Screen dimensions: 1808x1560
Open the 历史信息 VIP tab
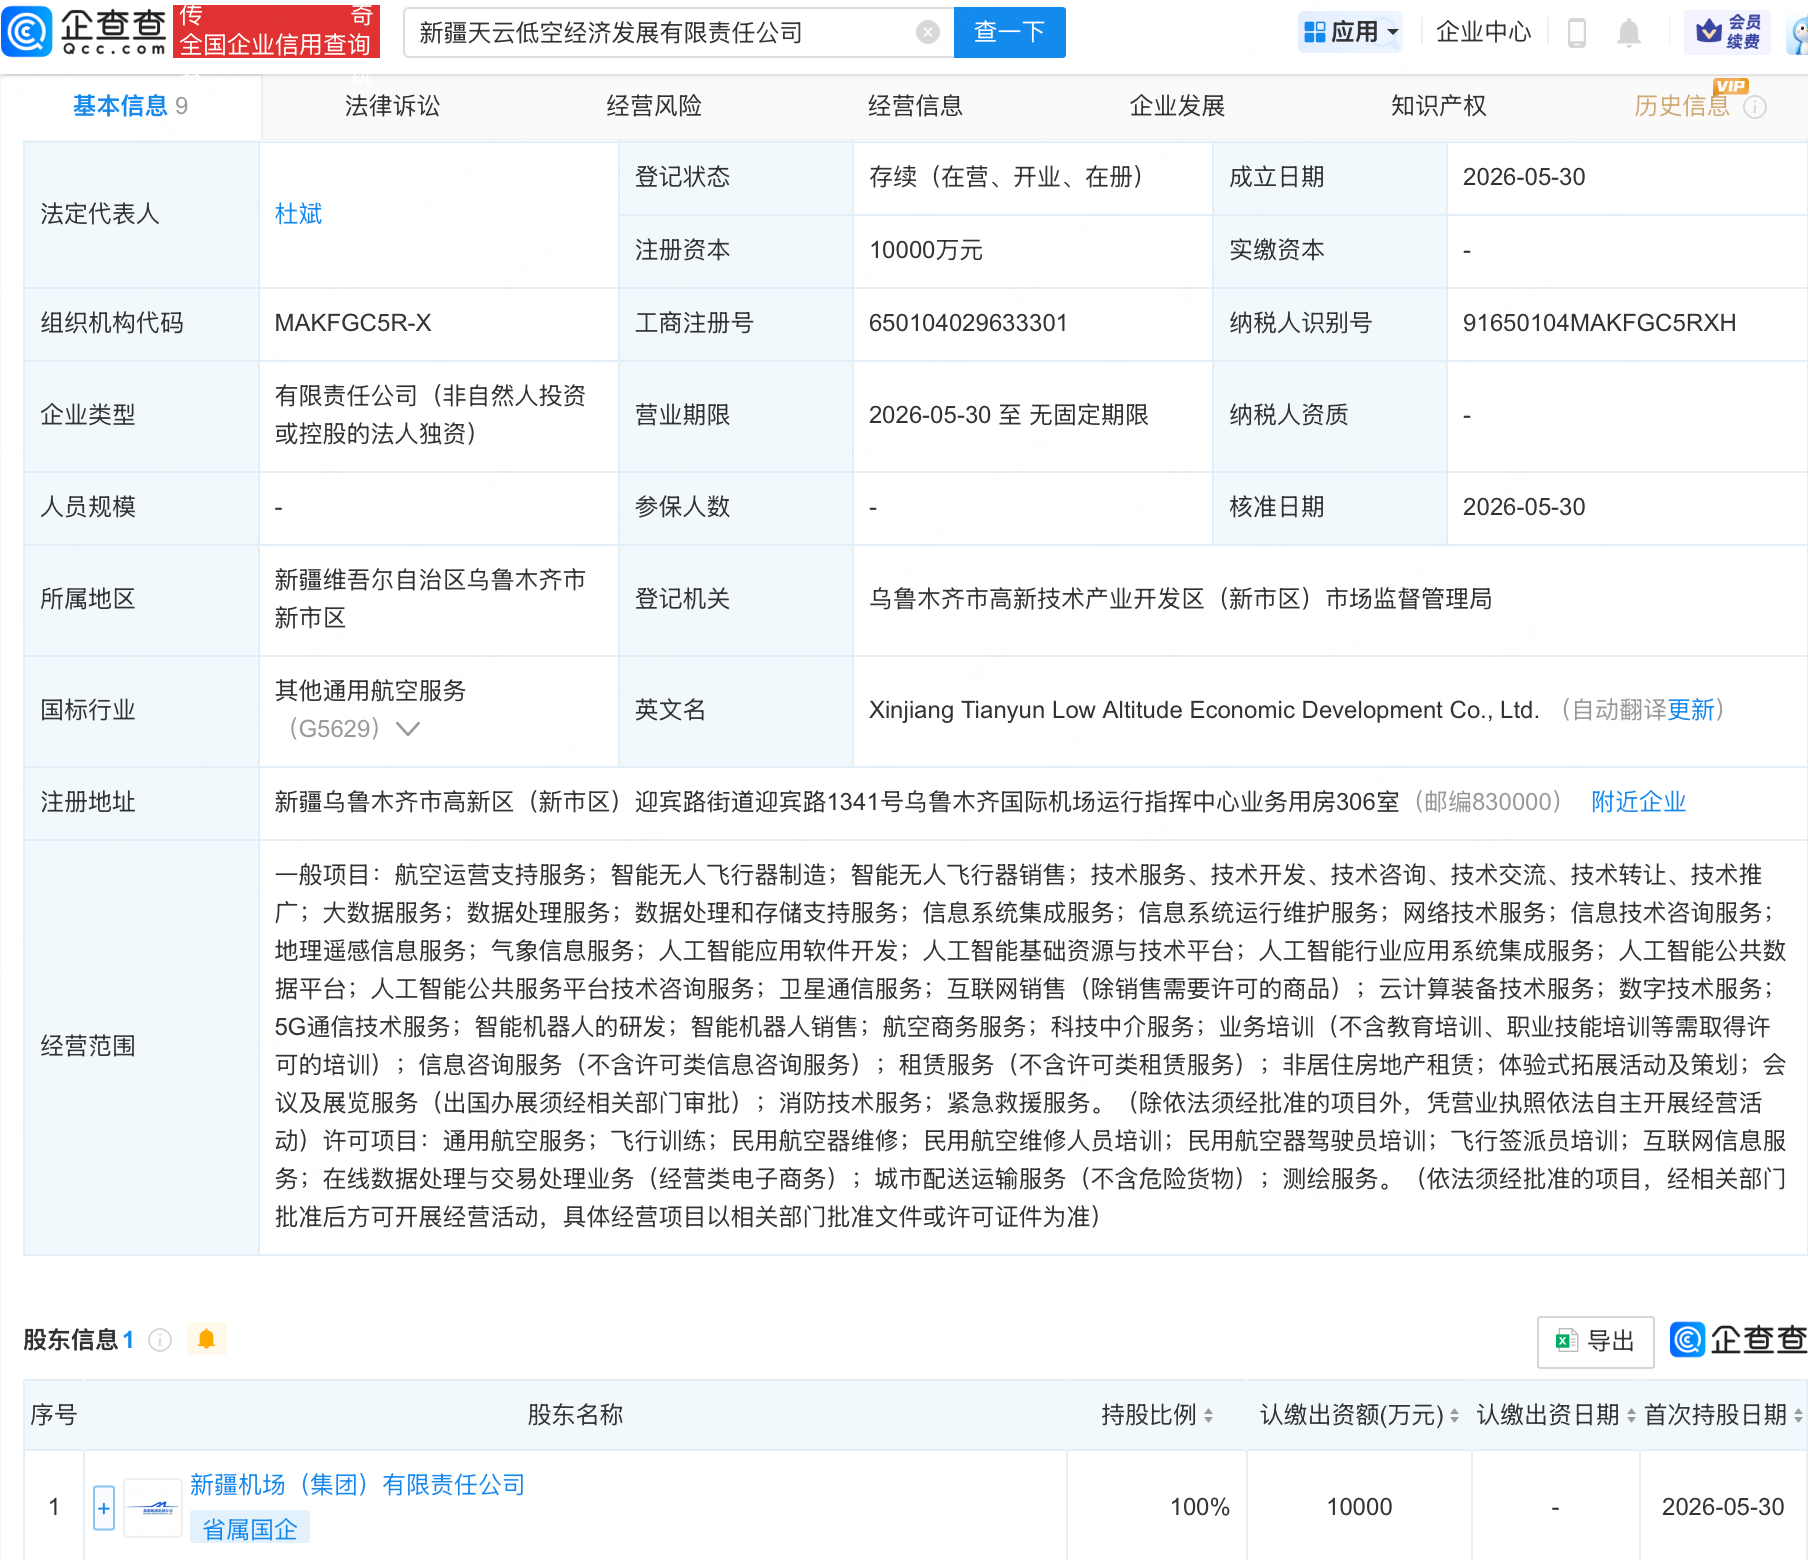coord(1682,106)
